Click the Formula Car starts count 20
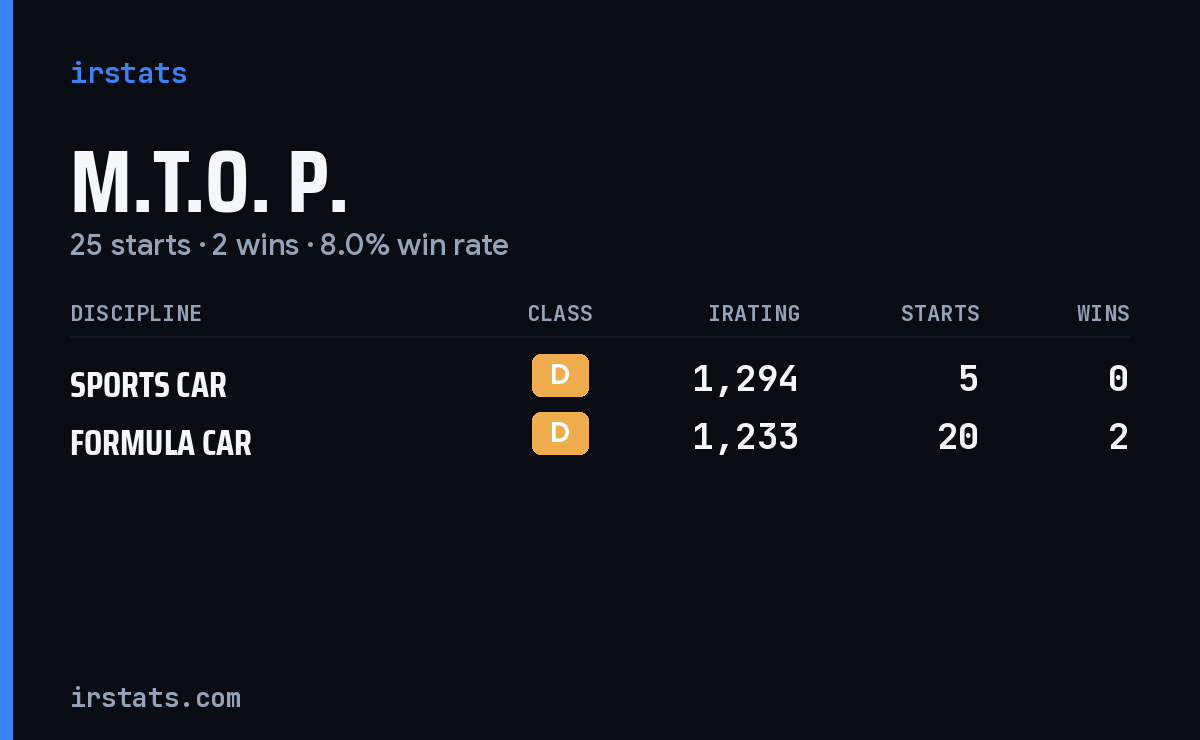This screenshot has height=740, width=1200. [x=958, y=437]
